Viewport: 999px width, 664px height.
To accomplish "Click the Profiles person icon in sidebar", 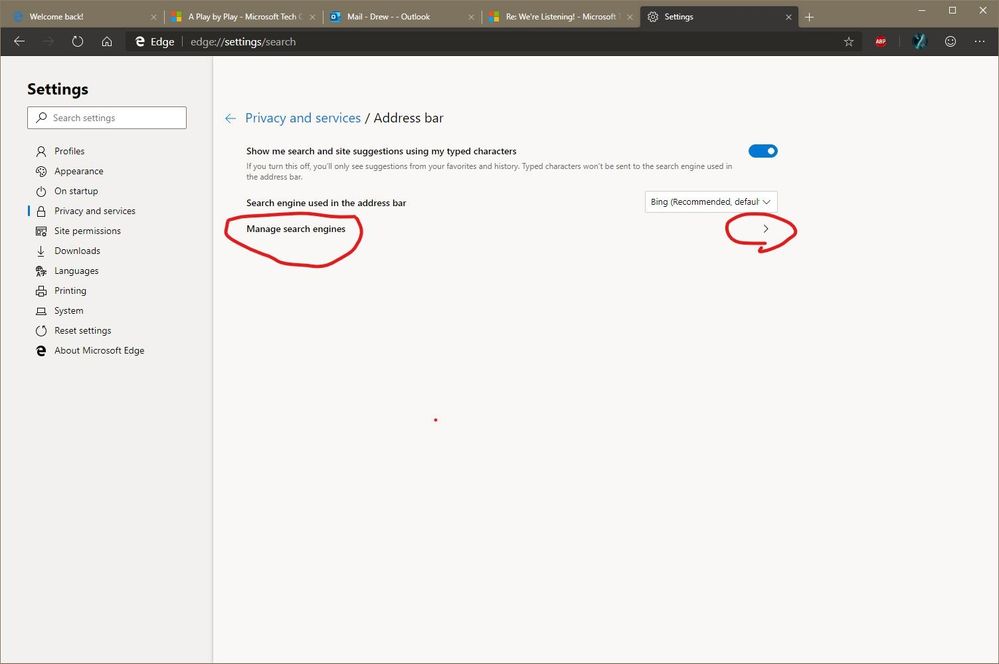I will (41, 151).
